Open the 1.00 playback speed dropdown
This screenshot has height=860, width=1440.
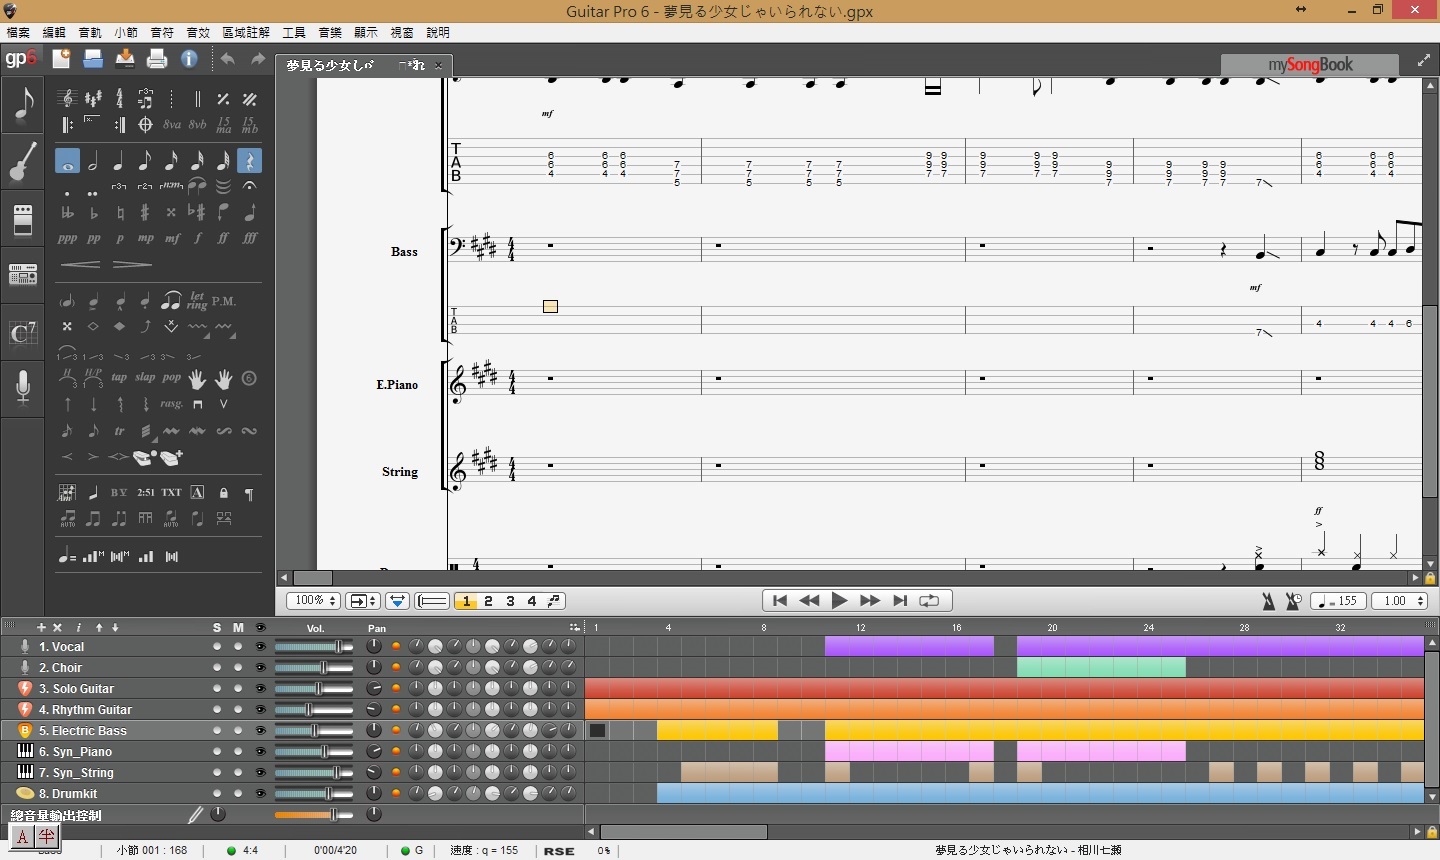(1400, 601)
